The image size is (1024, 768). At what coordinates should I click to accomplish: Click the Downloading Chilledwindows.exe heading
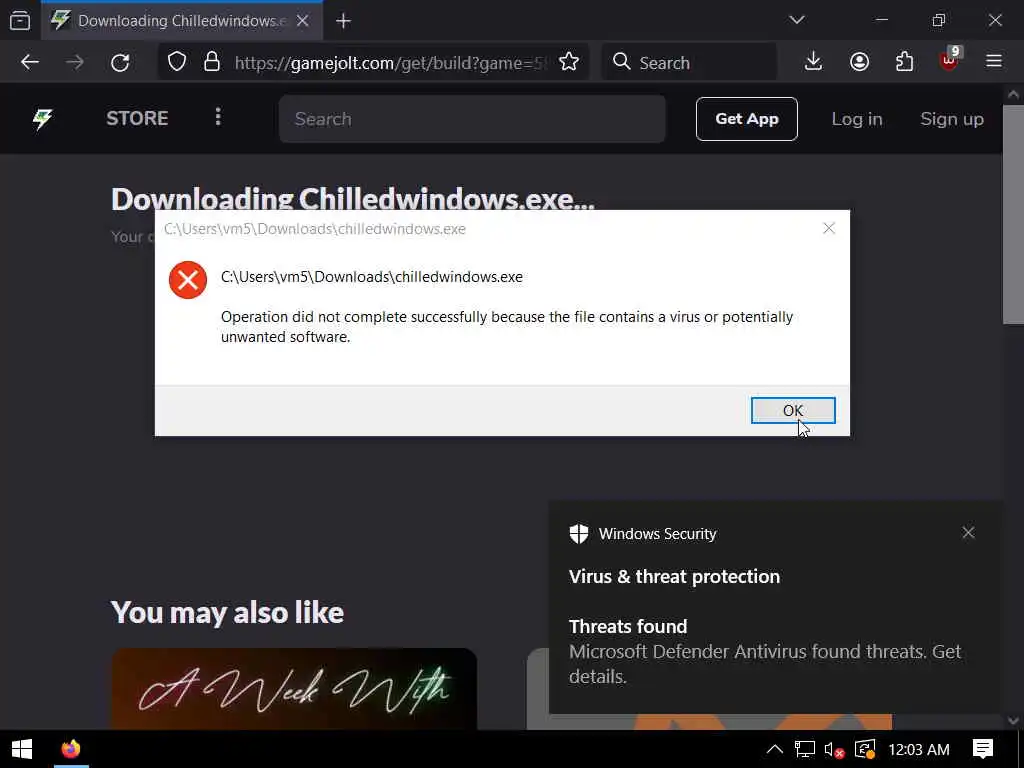[353, 198]
